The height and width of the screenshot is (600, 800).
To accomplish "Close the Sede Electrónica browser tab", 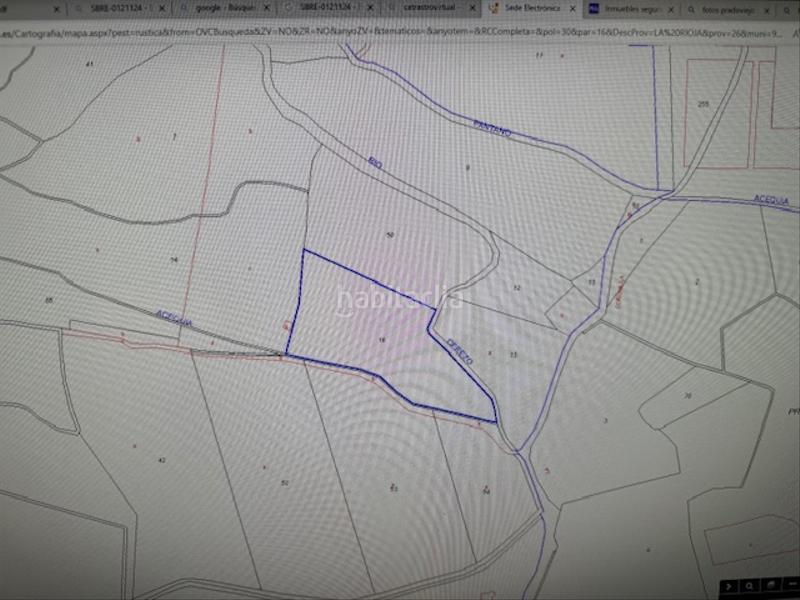I will point(572,8).
